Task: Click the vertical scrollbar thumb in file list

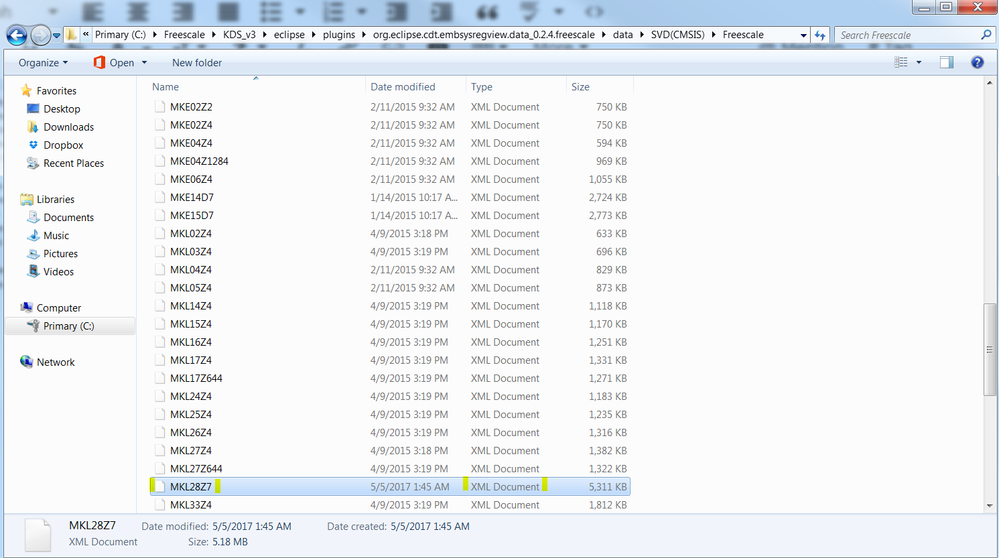Action: (989, 349)
